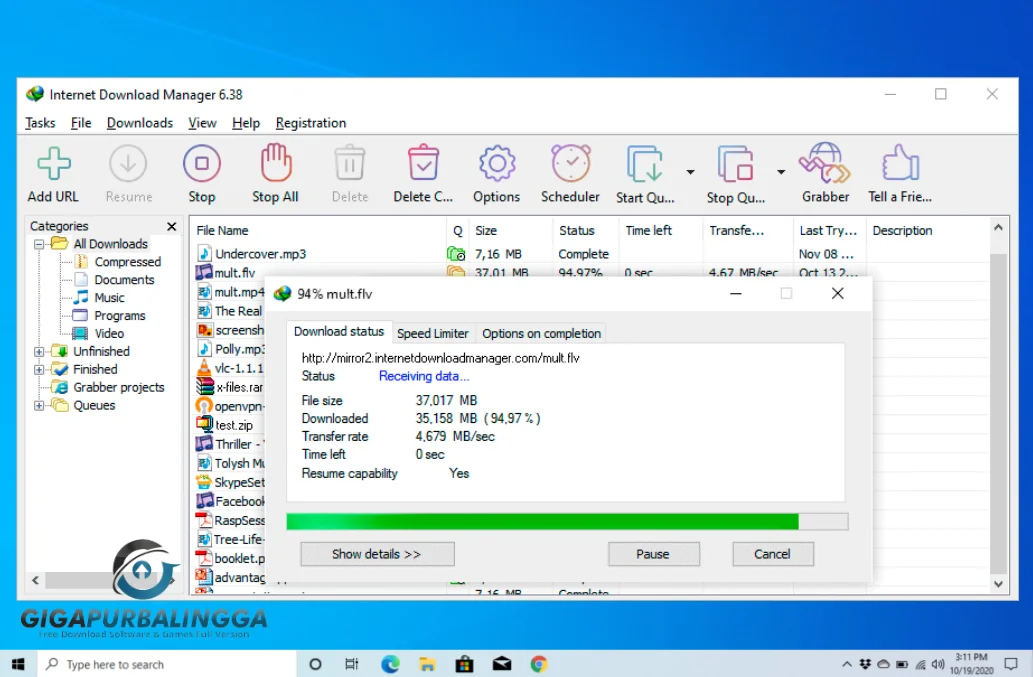The width and height of the screenshot is (1033, 677).
Task: Click the Delete Completed toolbar icon
Action: (423, 163)
